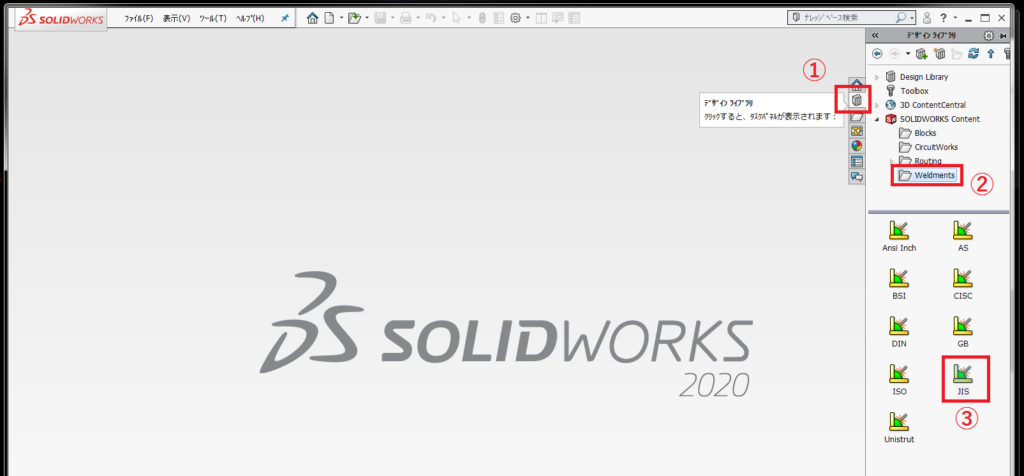
Task: Open the ファイル(F) menu
Action: (138, 18)
